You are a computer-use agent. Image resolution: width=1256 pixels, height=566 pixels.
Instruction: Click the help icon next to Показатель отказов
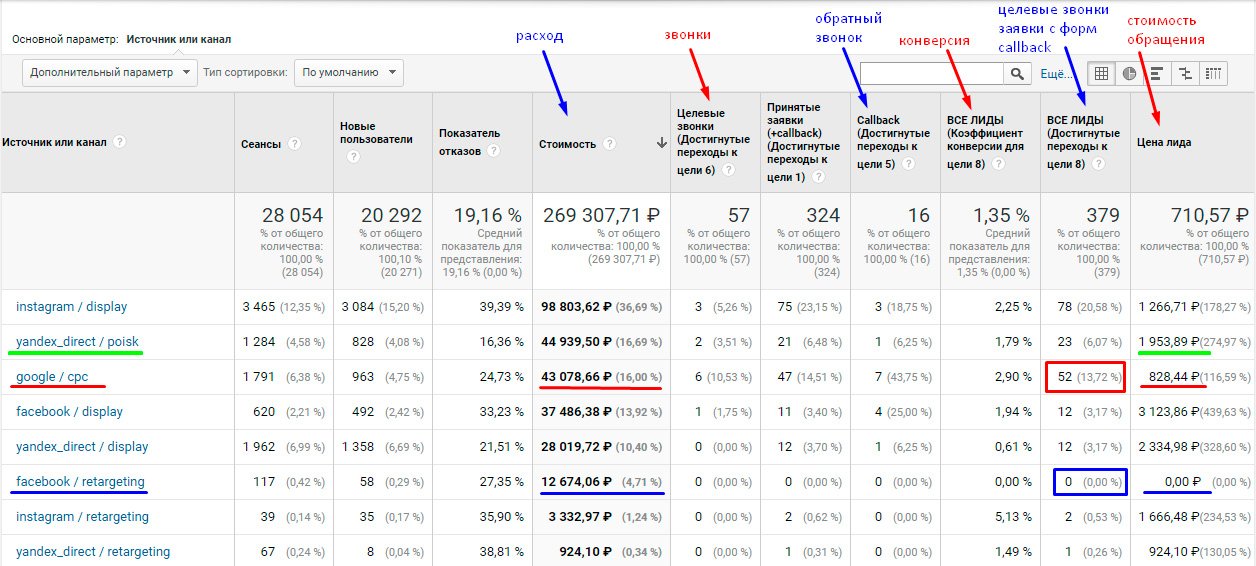click(x=493, y=151)
